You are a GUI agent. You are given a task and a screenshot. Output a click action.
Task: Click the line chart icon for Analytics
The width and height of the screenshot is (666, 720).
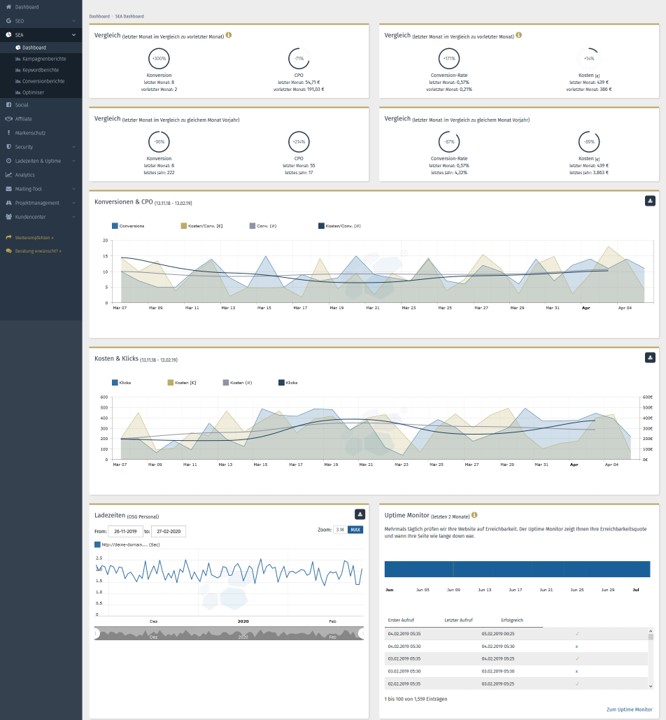(x=9, y=174)
